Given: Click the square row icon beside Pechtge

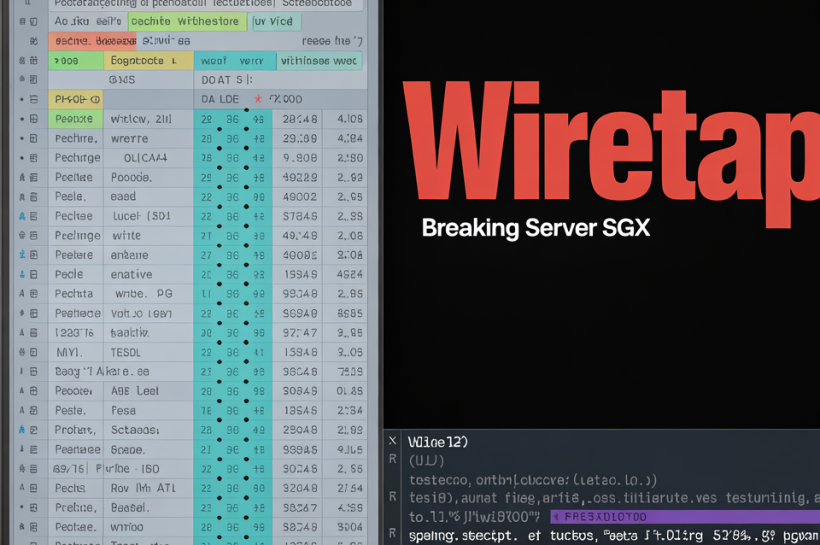Looking at the screenshot, I should 33,158.
